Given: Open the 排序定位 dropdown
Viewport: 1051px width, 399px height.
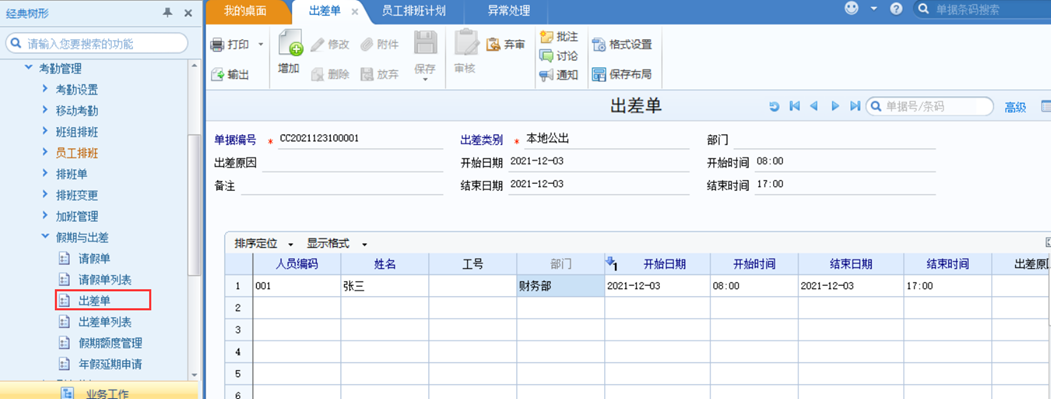Looking at the screenshot, I should click(264, 243).
